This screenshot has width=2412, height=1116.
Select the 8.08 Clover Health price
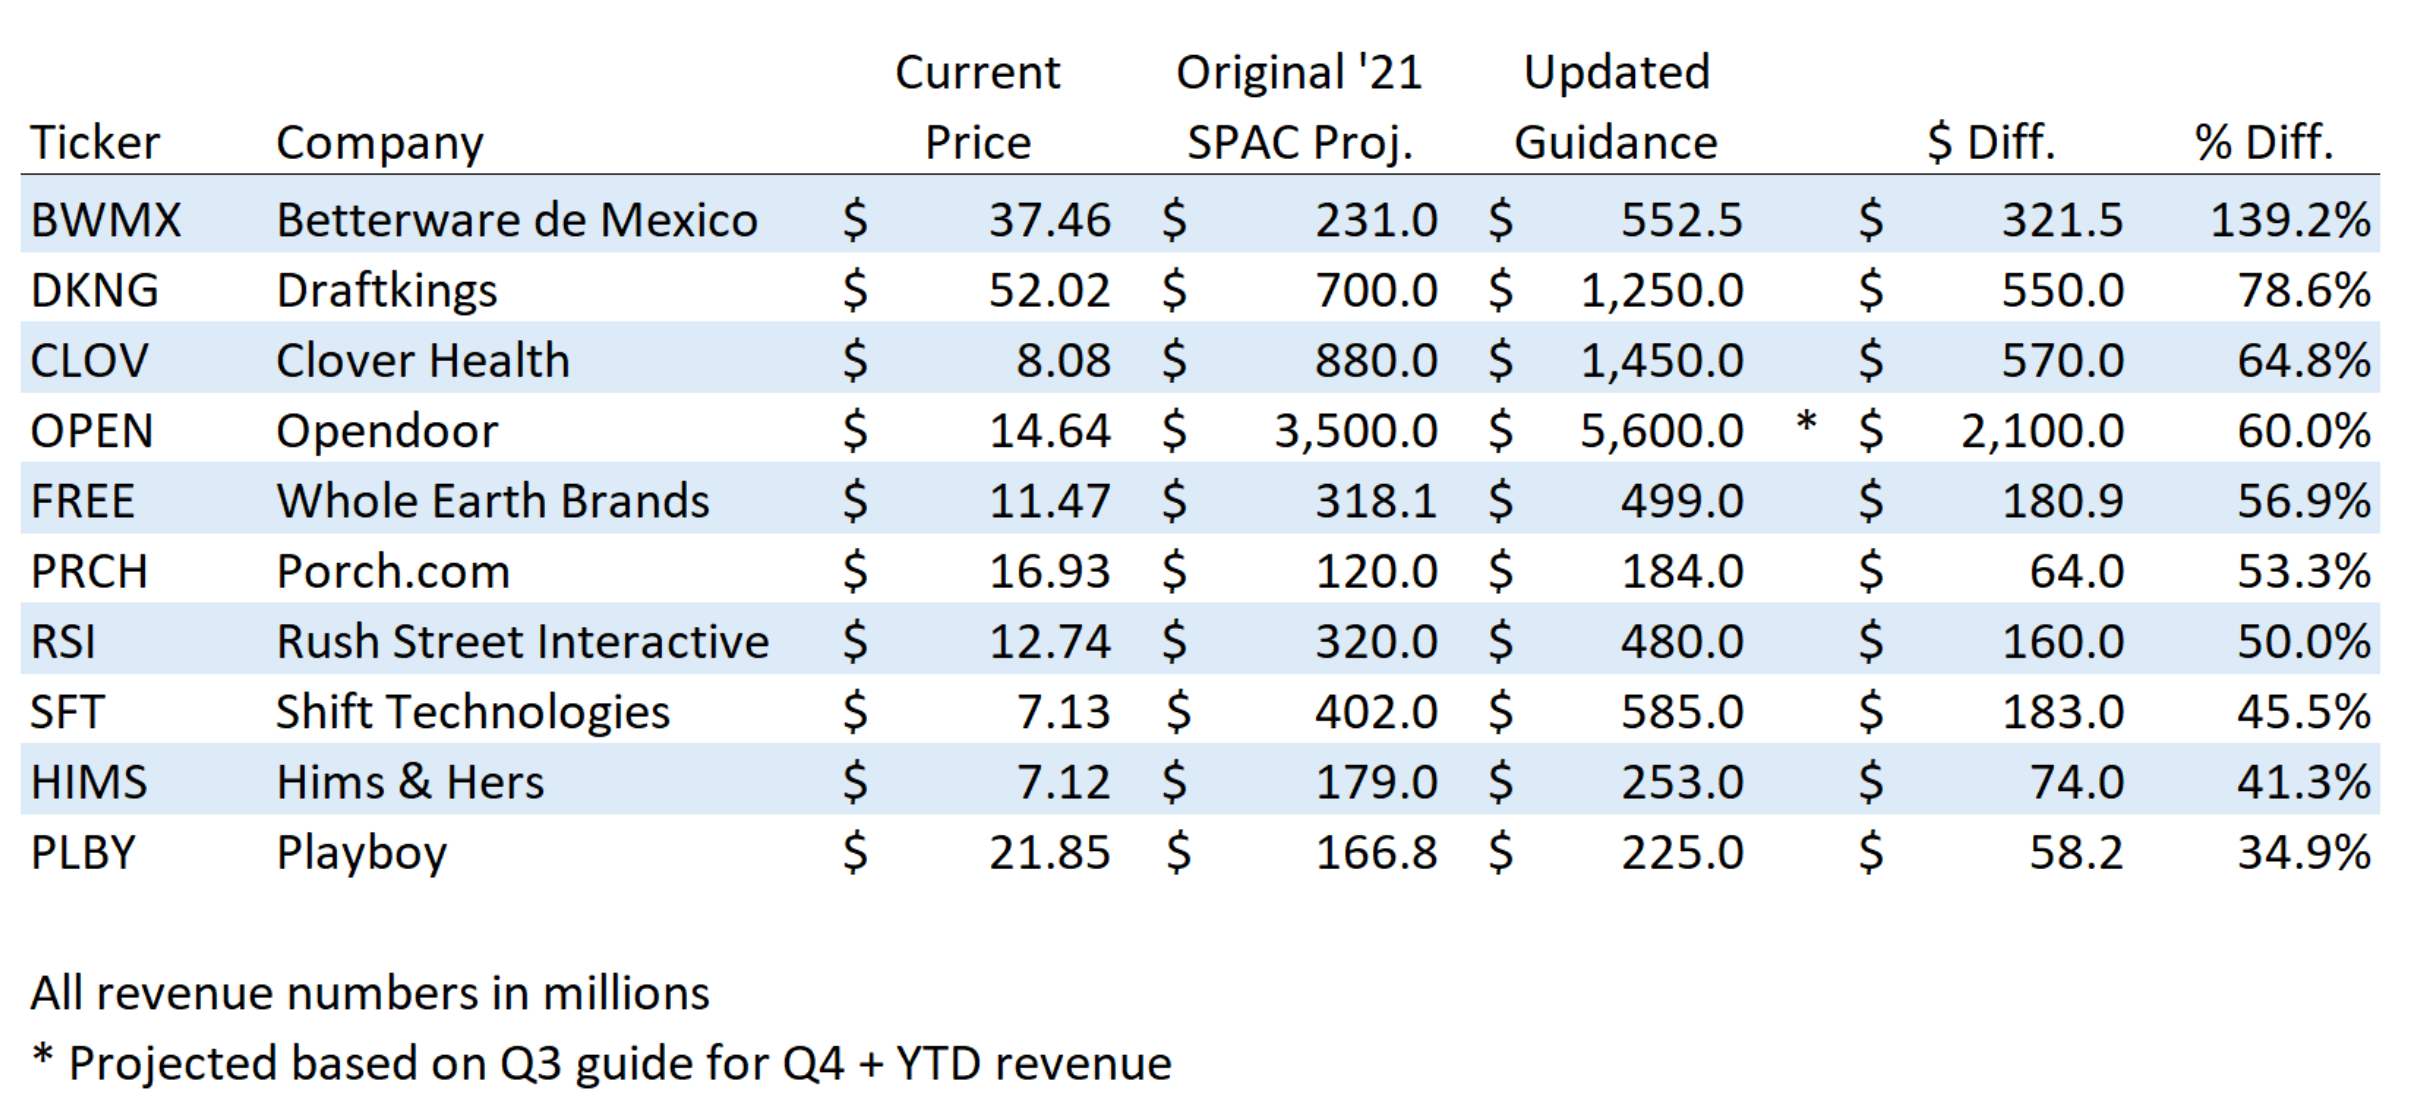[1064, 360]
